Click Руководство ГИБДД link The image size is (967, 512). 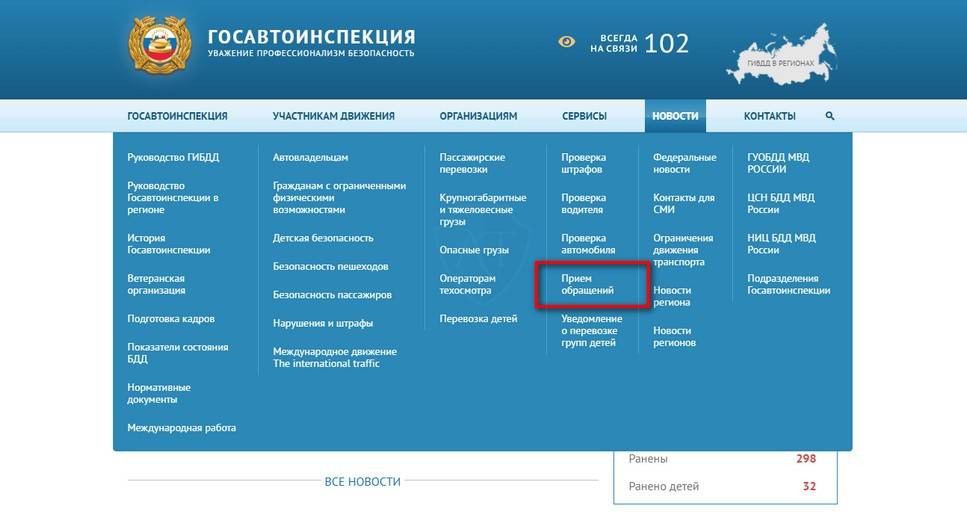[172, 157]
